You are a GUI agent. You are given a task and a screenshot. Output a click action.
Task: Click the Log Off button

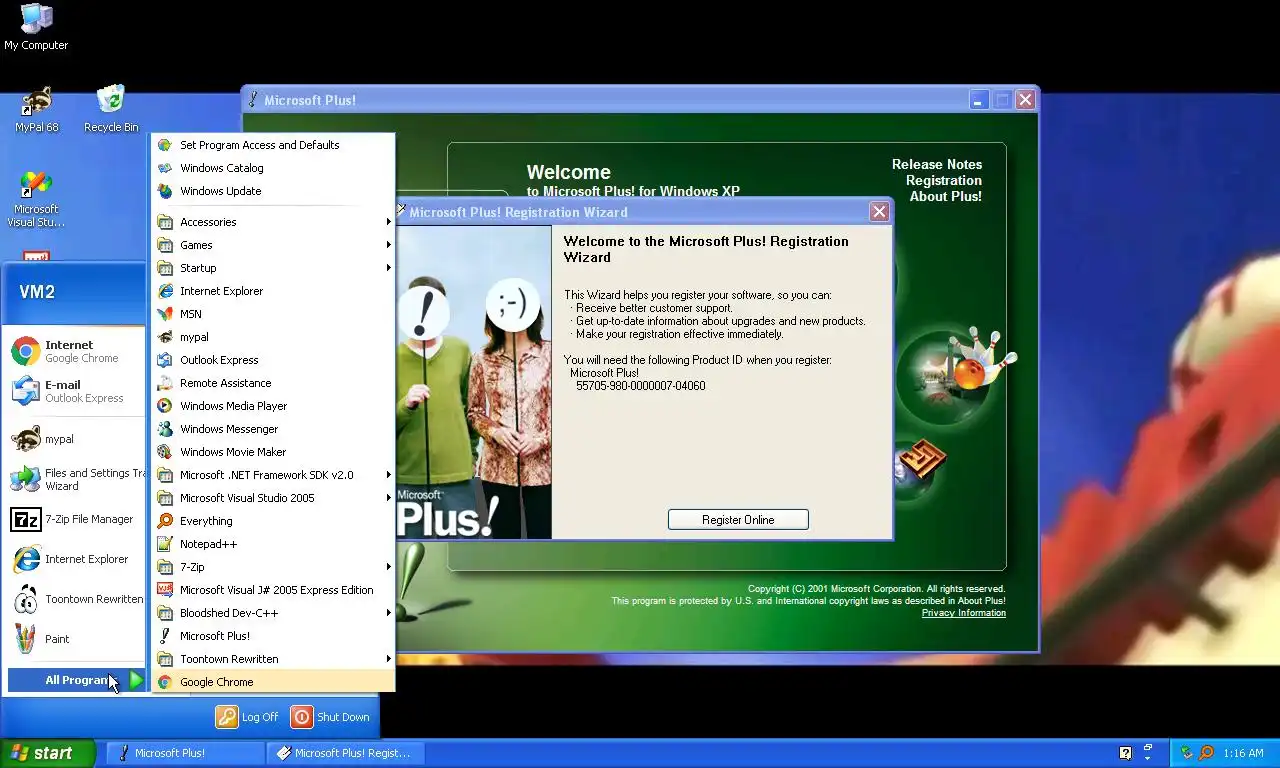pos(247,717)
